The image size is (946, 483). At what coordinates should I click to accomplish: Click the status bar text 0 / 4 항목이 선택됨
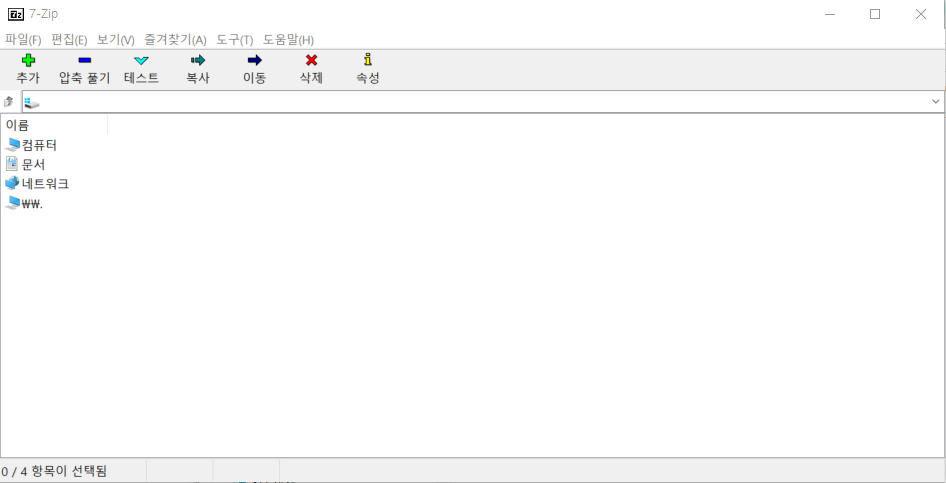pyautogui.click(x=54, y=471)
